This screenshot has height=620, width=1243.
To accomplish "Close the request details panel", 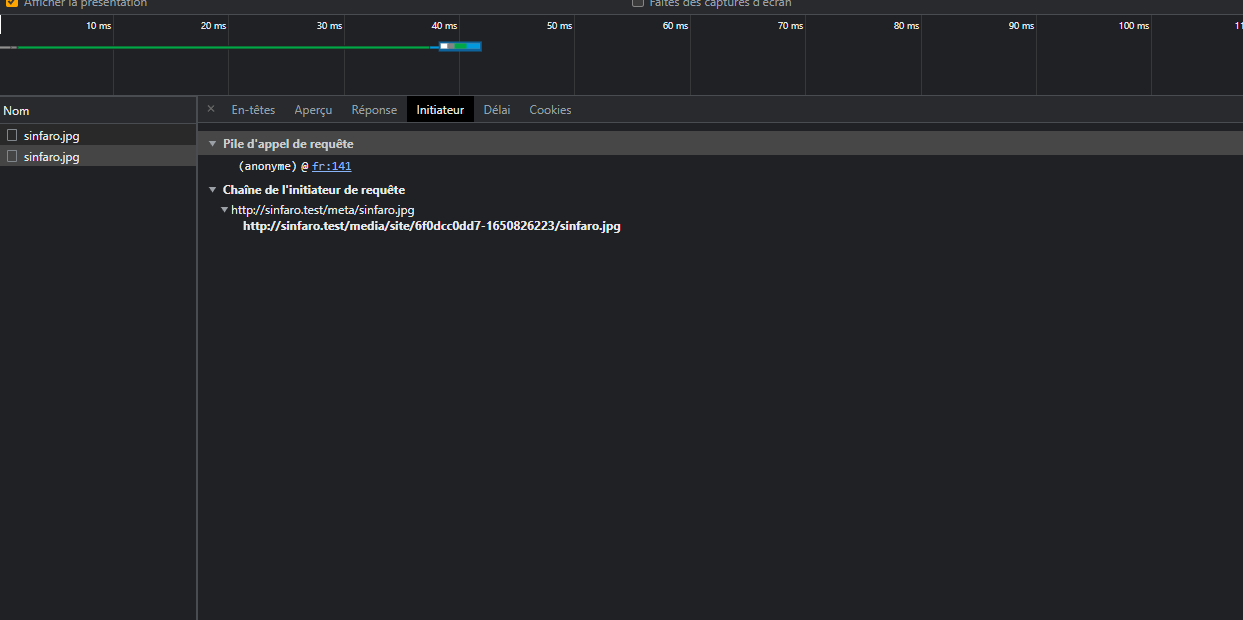I will click(x=211, y=109).
